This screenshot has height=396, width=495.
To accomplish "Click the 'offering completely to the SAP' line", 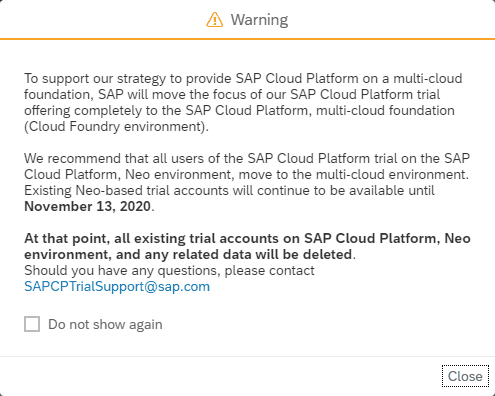I will pyautogui.click(x=239, y=110).
